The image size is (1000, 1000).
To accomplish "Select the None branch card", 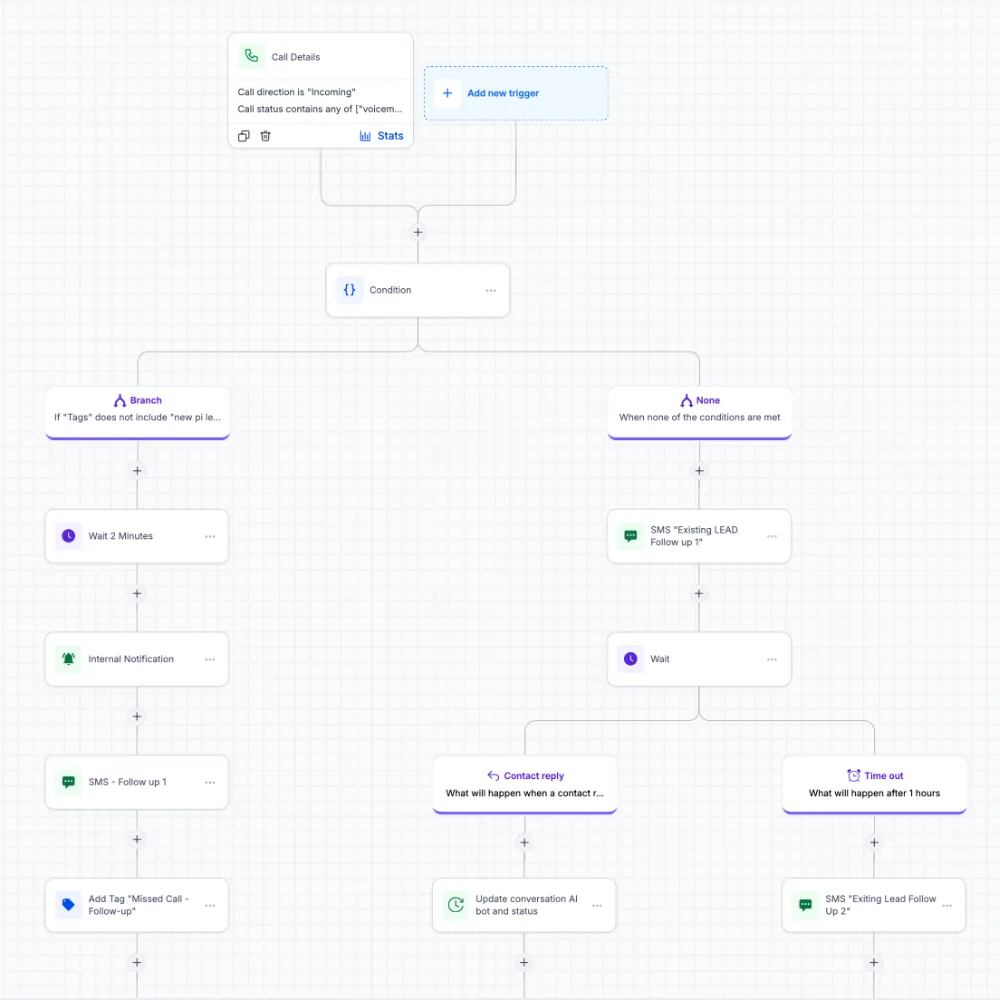I will (x=700, y=412).
